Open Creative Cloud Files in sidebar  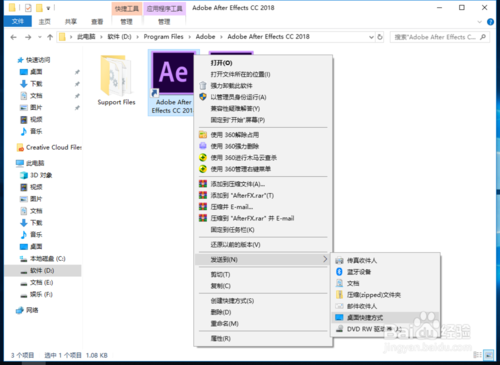click(x=49, y=147)
